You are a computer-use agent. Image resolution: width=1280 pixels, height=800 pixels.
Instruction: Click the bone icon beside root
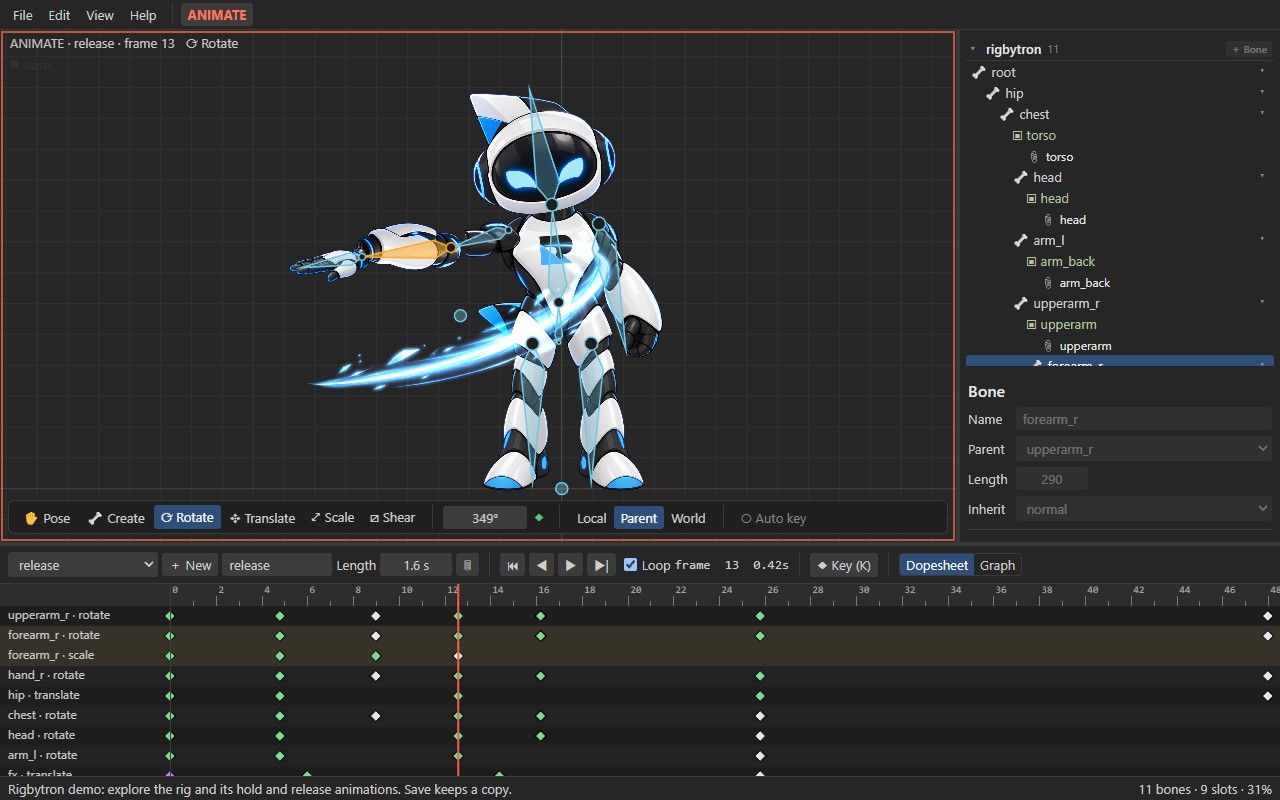tap(979, 72)
